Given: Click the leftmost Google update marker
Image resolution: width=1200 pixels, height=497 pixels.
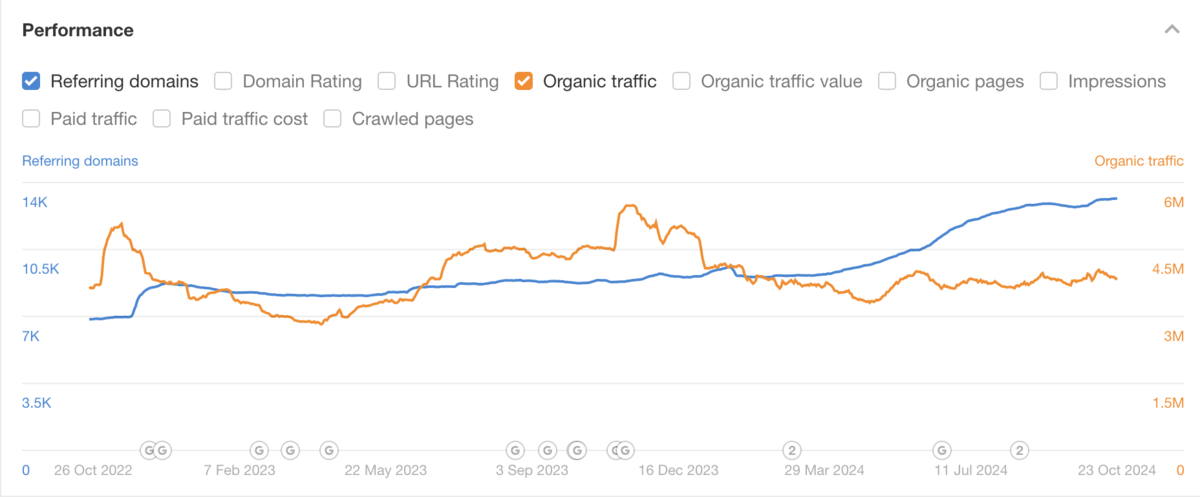Looking at the screenshot, I should tap(148, 450).
